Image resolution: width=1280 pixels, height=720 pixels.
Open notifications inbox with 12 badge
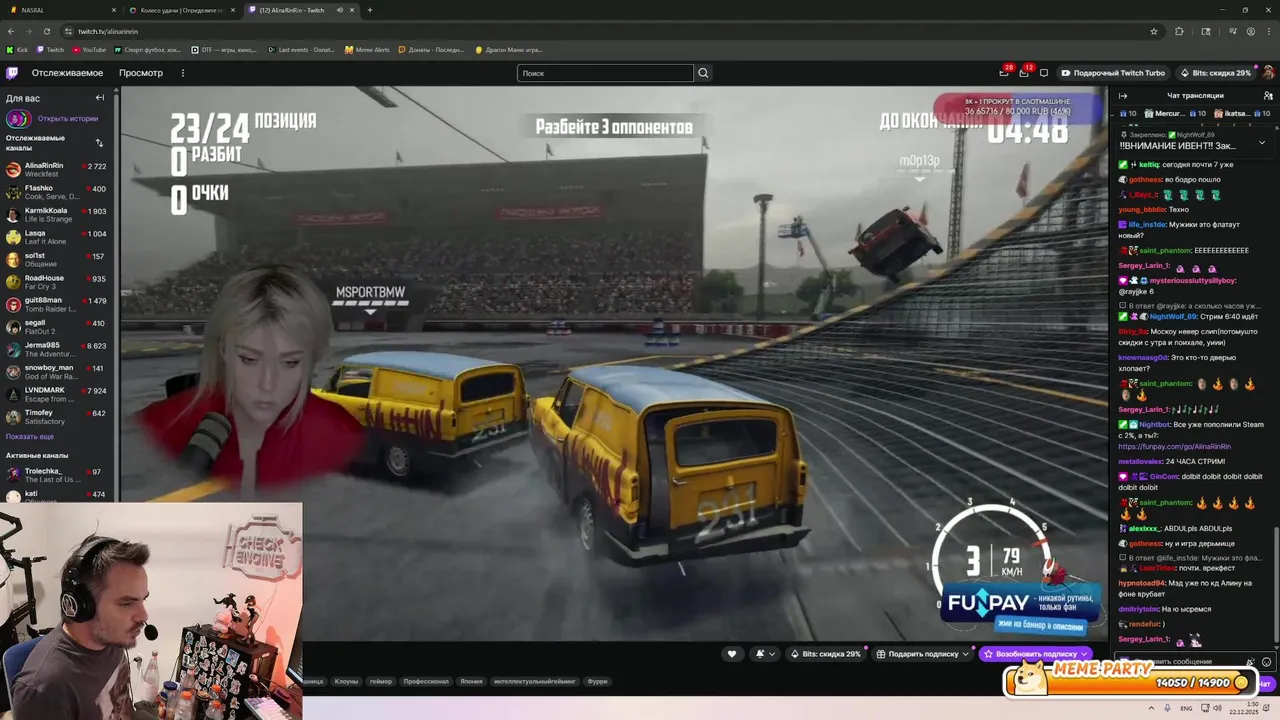point(1024,72)
